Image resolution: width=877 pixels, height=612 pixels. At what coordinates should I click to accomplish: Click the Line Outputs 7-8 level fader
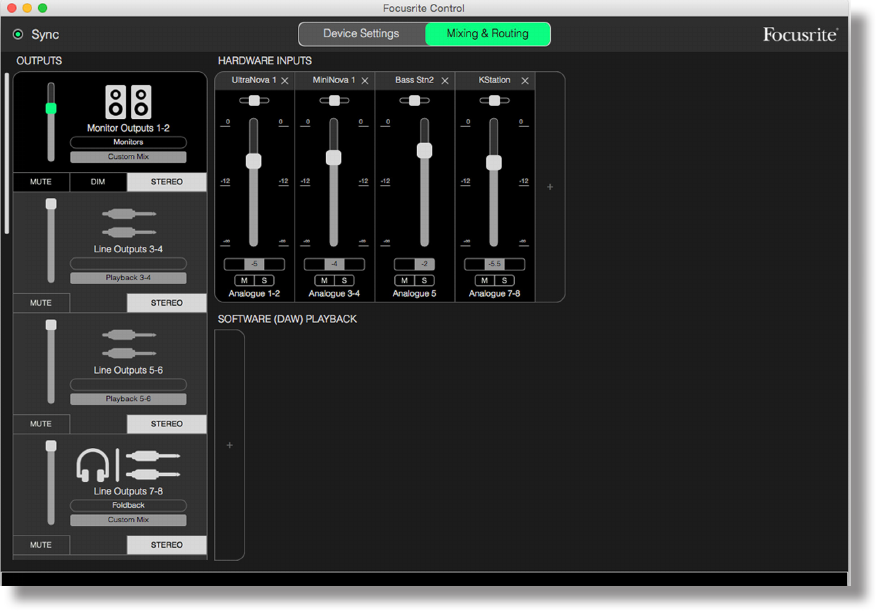(51, 446)
